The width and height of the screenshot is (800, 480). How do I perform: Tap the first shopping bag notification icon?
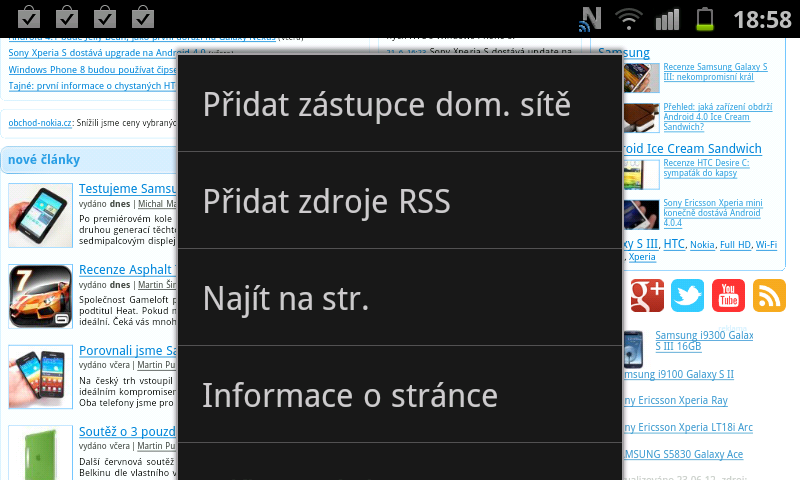(x=30, y=17)
